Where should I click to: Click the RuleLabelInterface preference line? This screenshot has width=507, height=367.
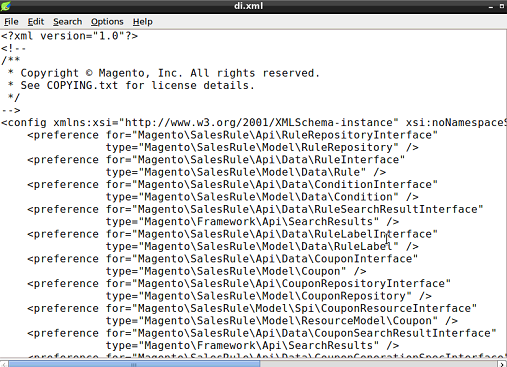click(x=232, y=234)
